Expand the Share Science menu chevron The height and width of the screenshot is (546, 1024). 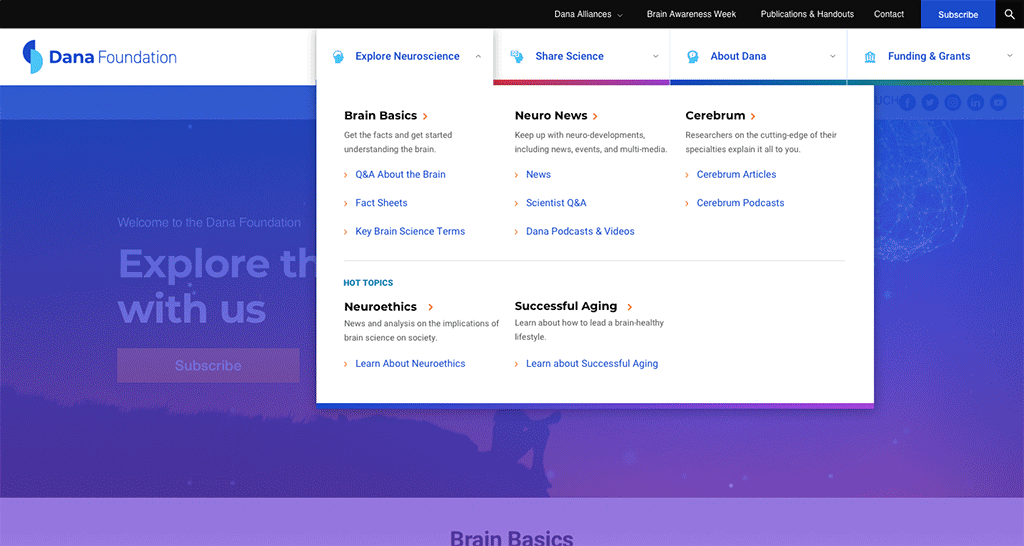[x=656, y=57]
